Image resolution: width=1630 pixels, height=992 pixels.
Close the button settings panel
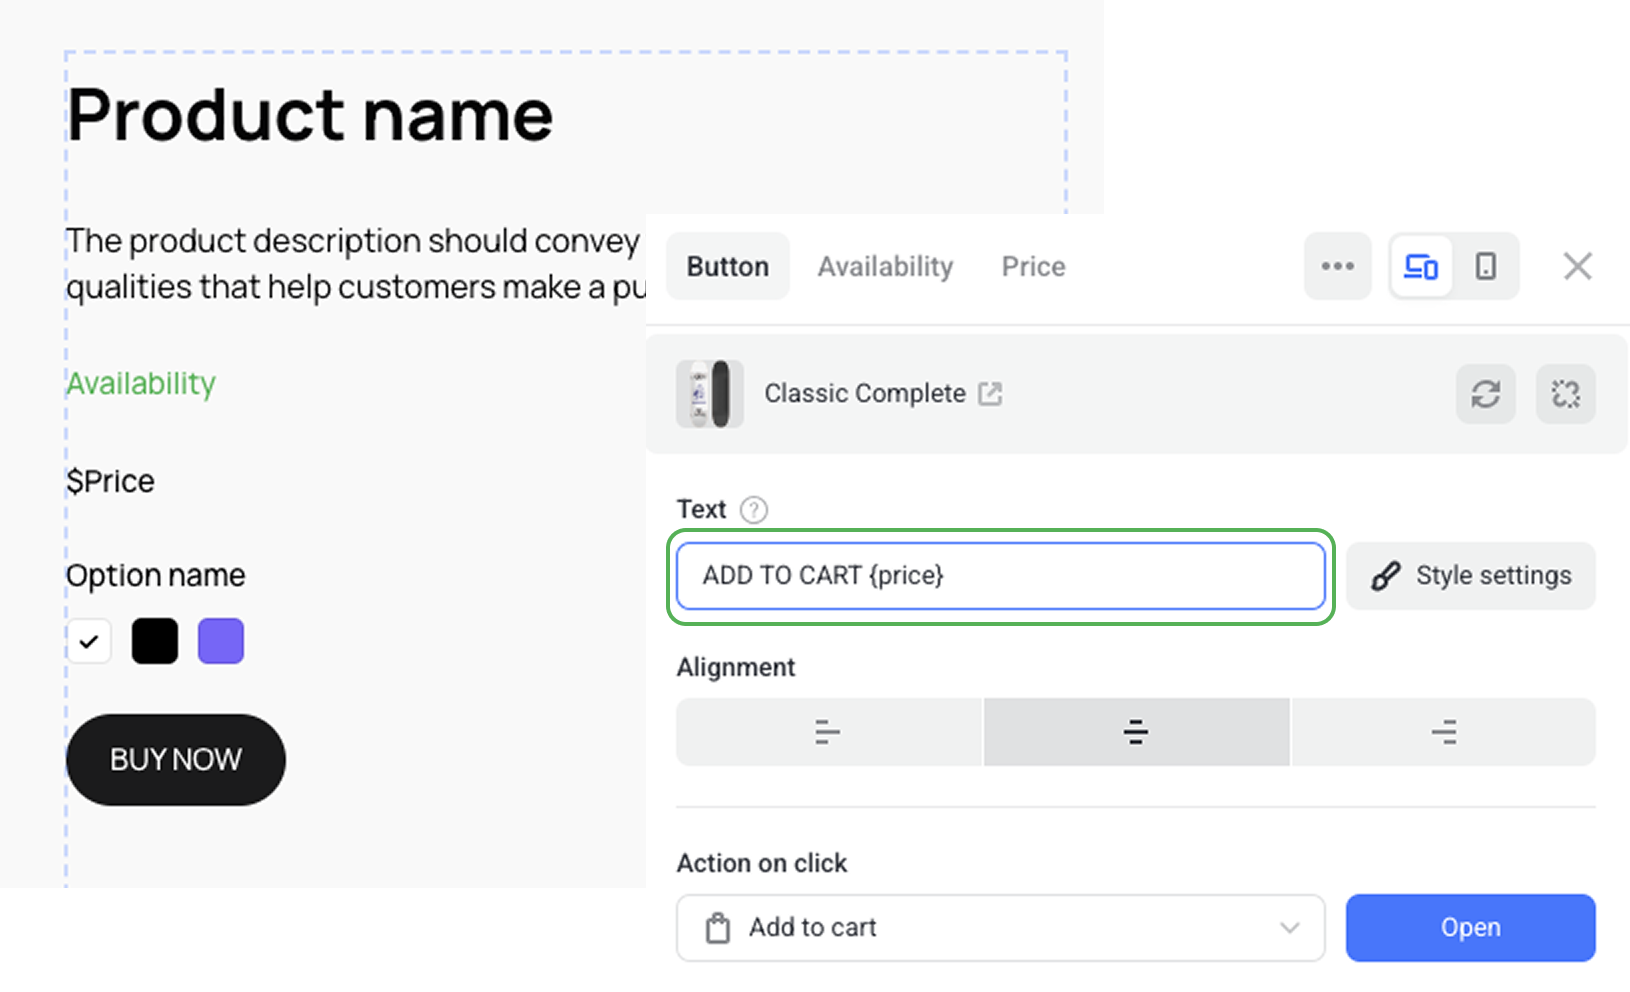pos(1577,266)
